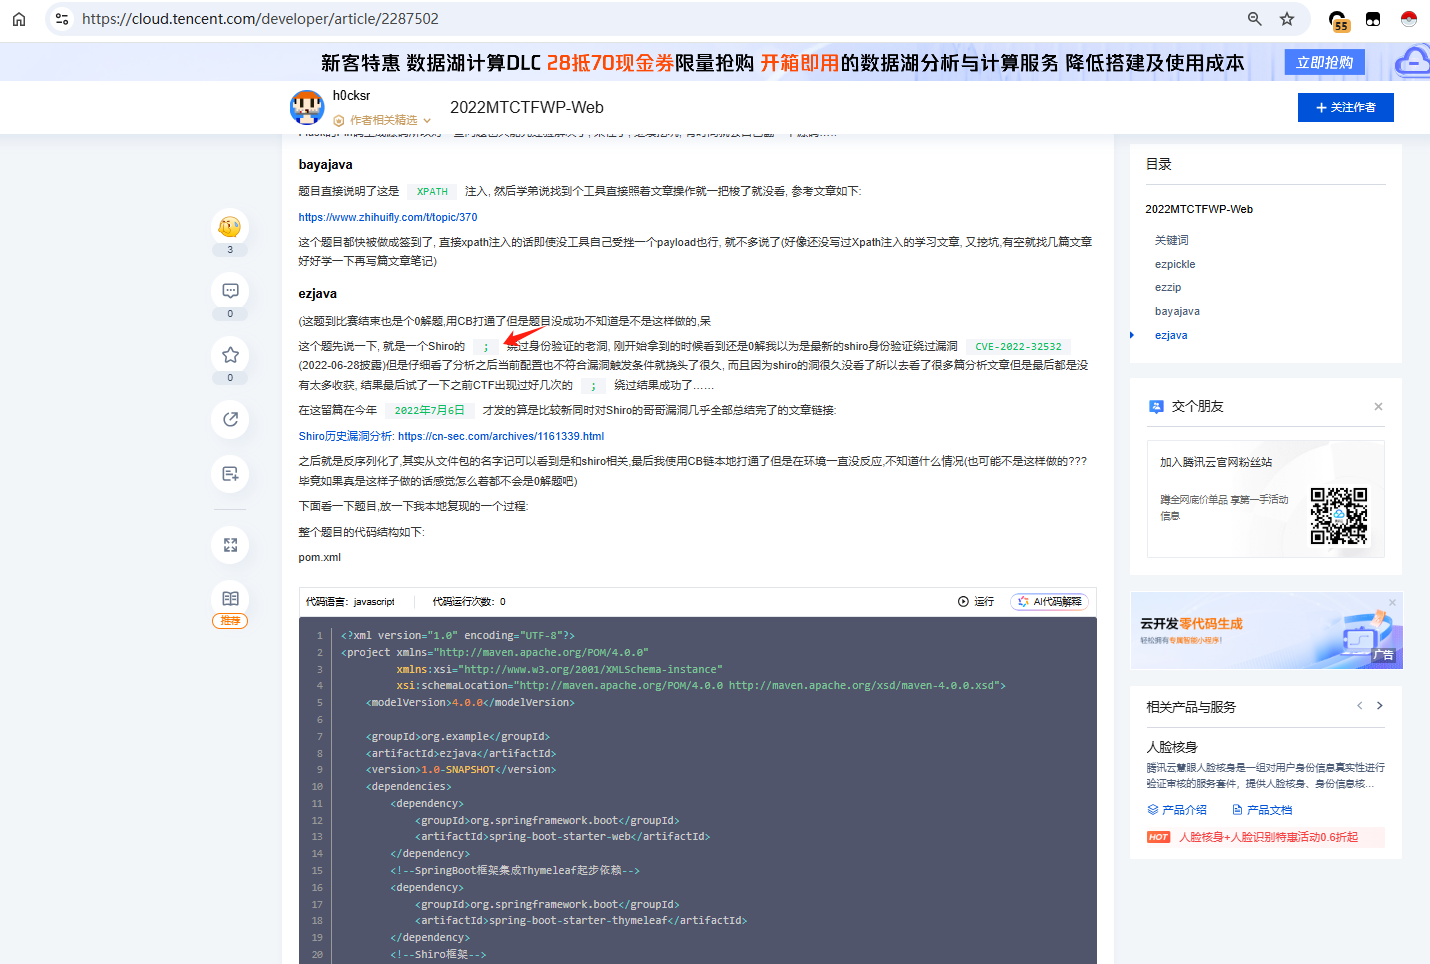Click the 交个朋友 panel icon
Image resolution: width=1430 pixels, height=964 pixels.
(1156, 406)
